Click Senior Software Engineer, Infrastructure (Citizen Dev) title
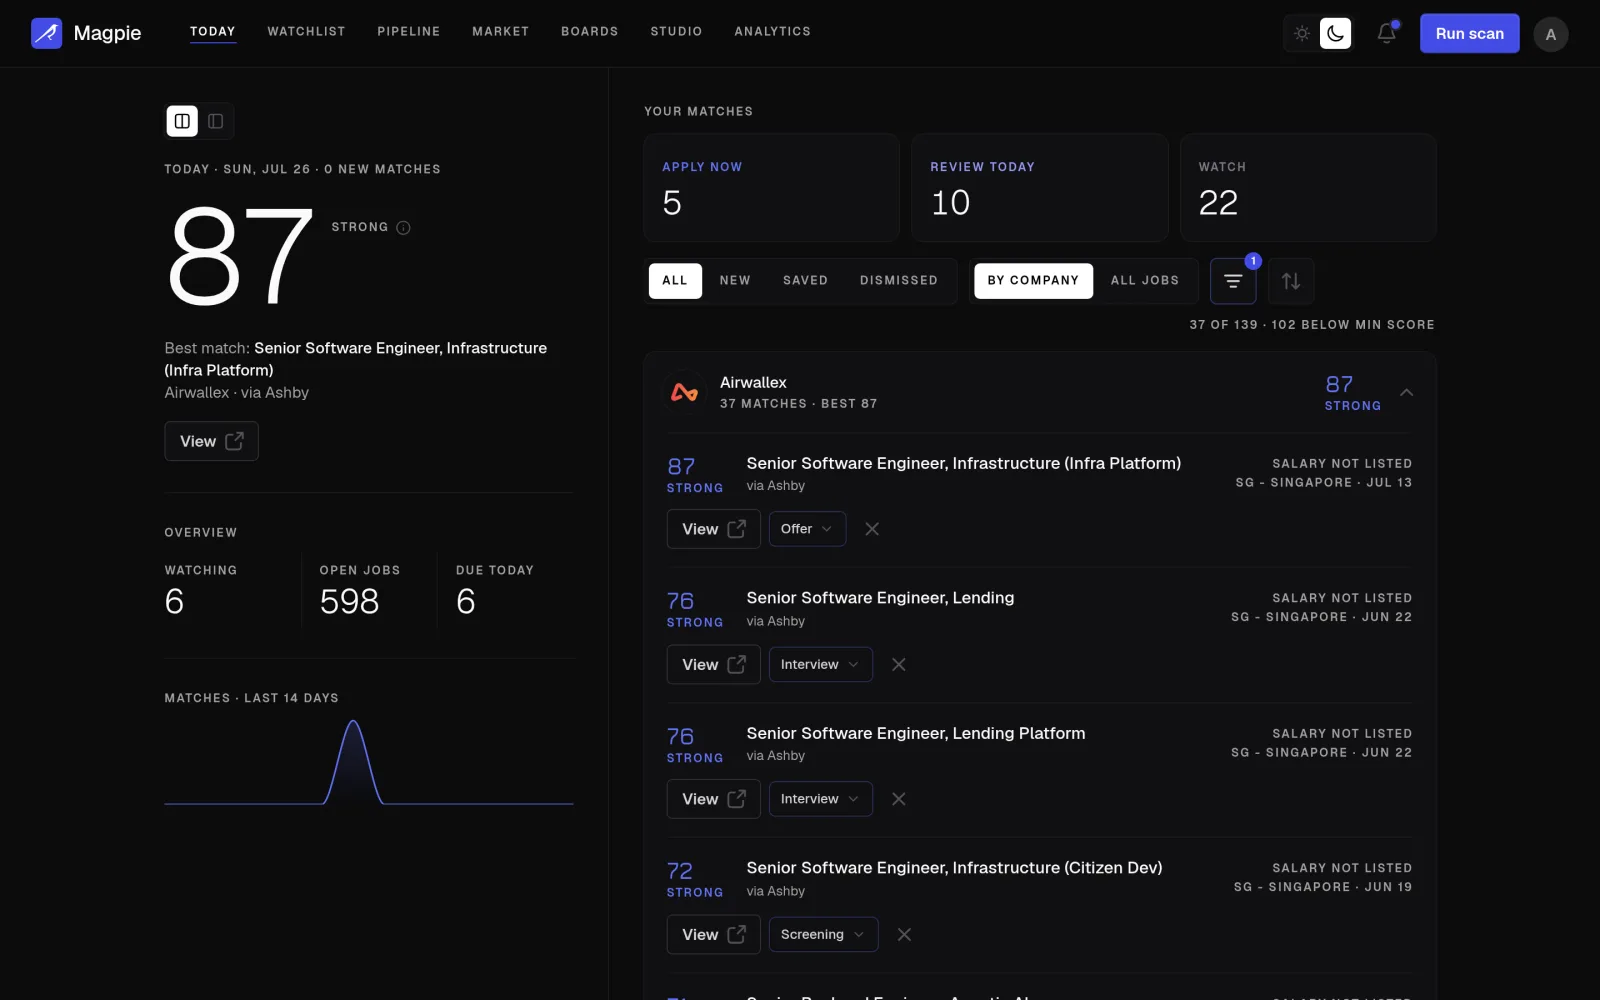Screen dimensions: 1600x1000 (954, 868)
